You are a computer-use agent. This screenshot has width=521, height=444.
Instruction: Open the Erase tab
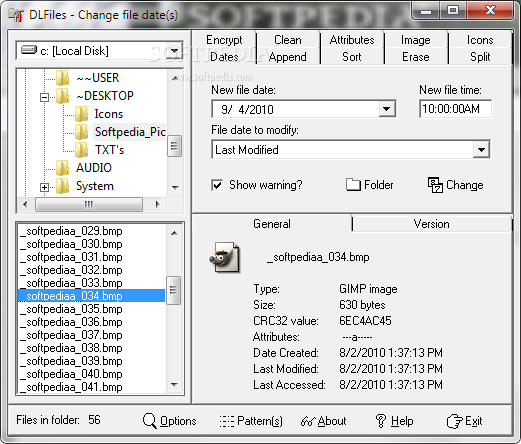coord(415,57)
